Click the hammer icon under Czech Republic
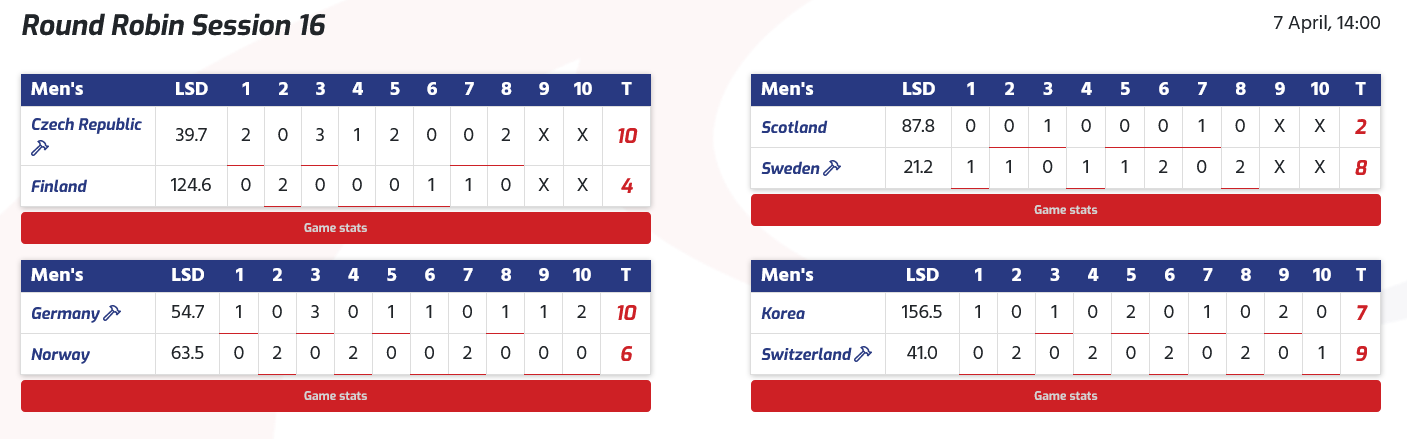 click(38, 148)
